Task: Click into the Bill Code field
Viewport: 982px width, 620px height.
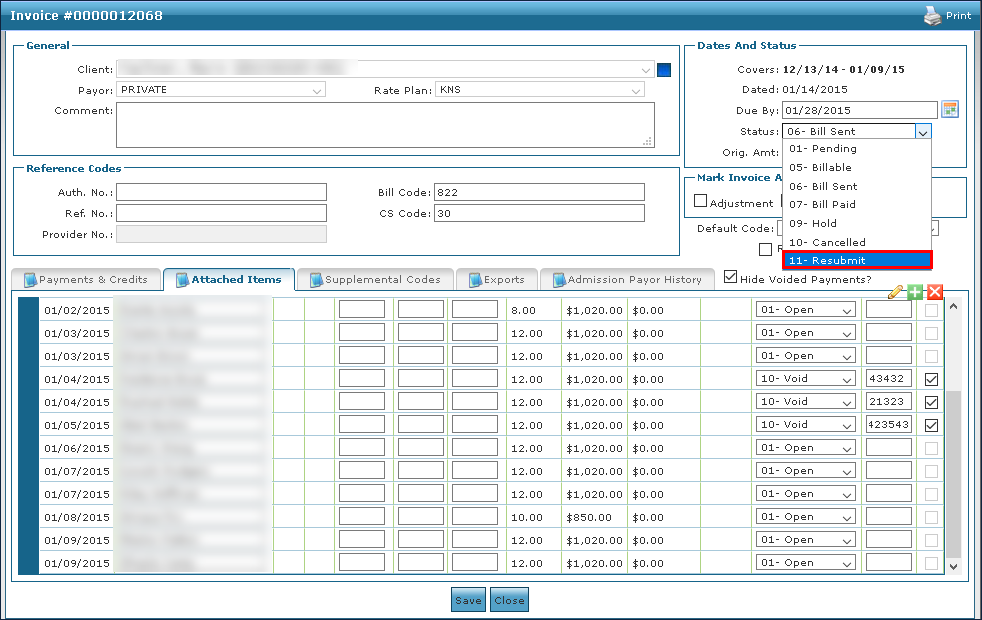Action: [x=539, y=192]
